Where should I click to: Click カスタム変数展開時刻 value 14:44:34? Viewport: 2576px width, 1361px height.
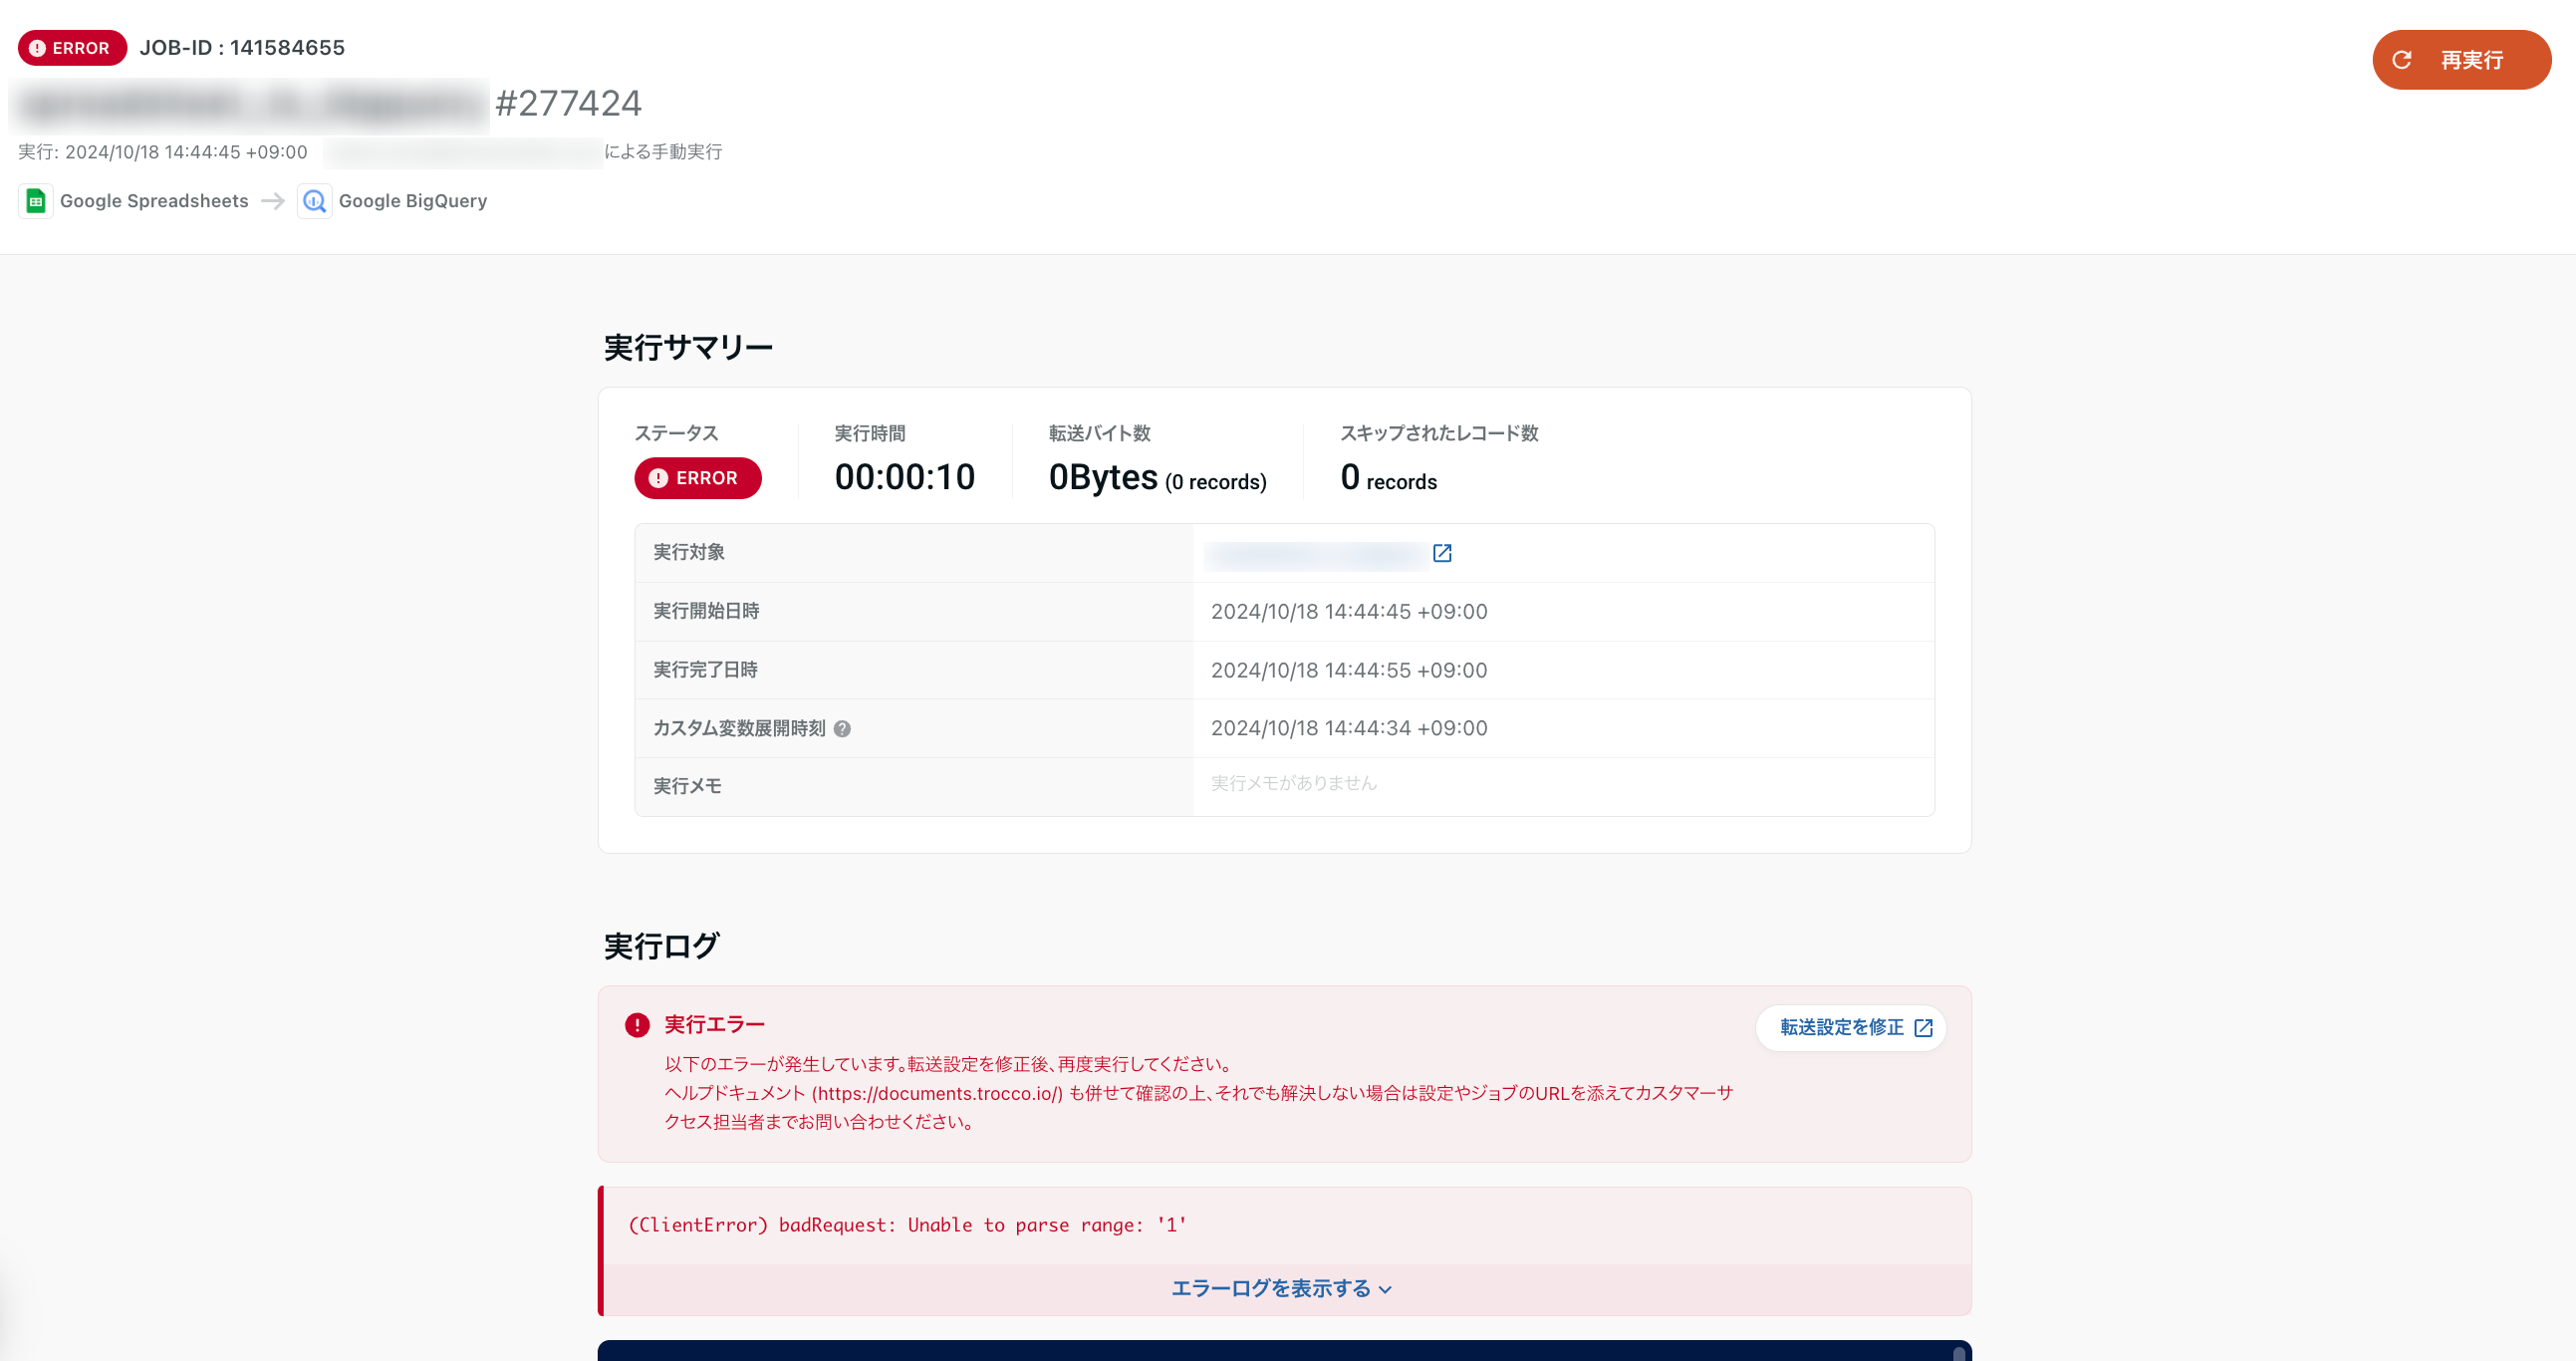1349,728
